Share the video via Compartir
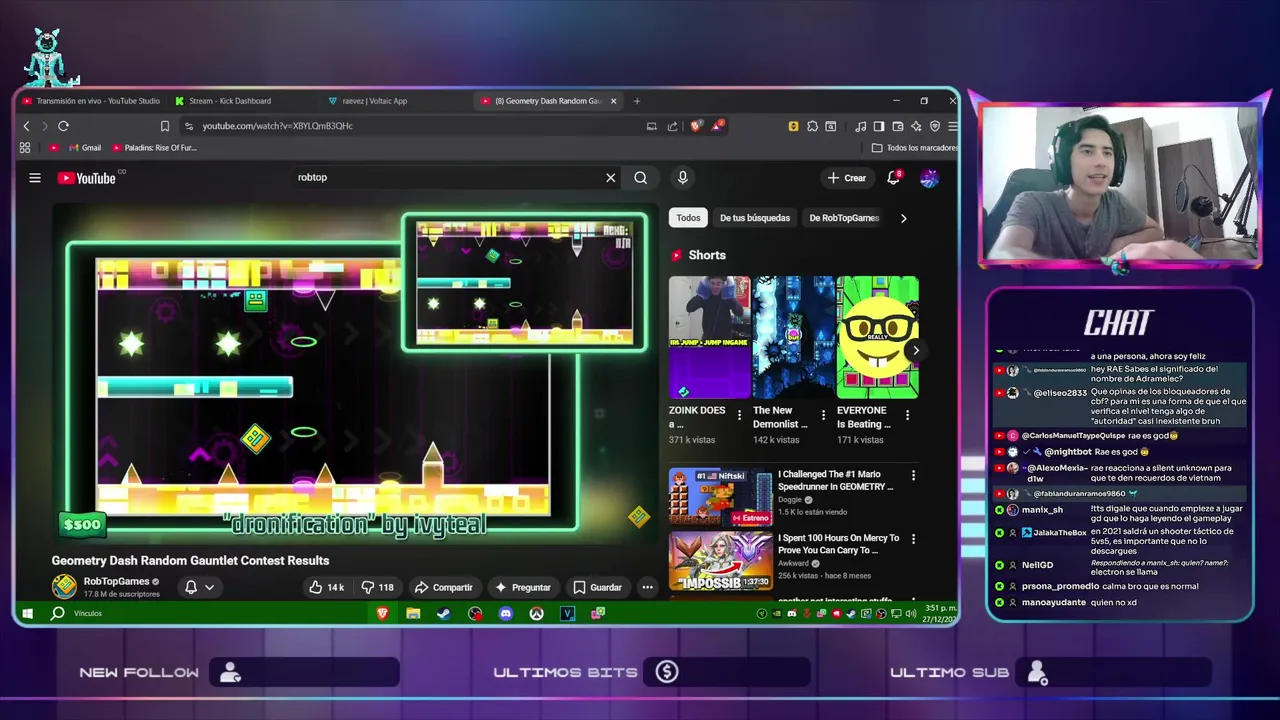Screen dimensions: 1280x720 (x=443, y=587)
